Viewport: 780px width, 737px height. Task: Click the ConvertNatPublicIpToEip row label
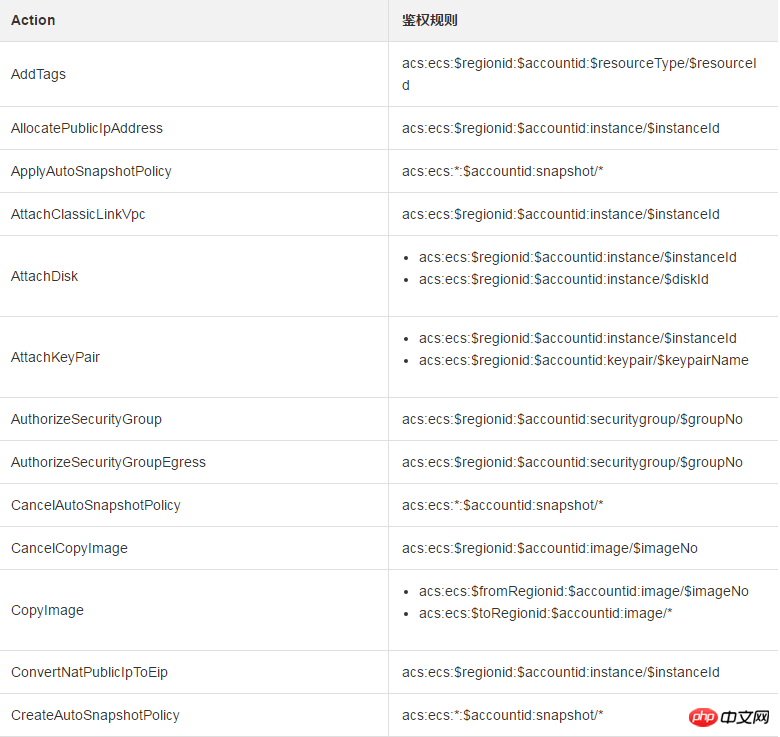(90, 672)
